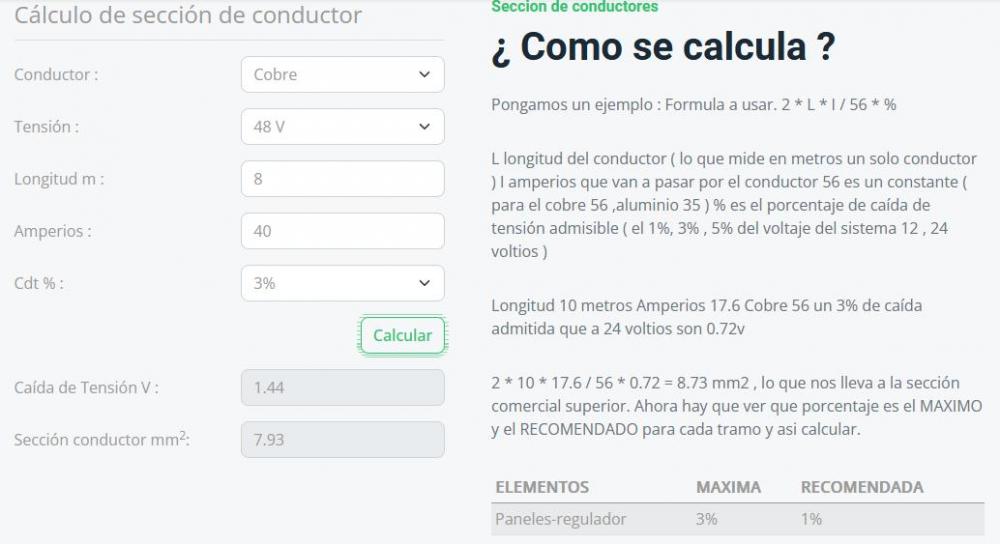Select the Paneles-regulador table row
Image resolution: width=1000 pixels, height=544 pixels.
coord(738,519)
